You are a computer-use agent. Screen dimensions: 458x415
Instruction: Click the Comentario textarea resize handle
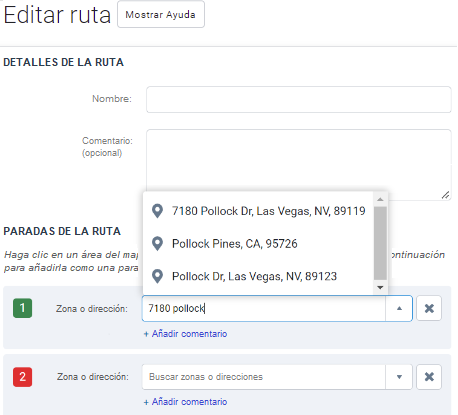point(446,195)
